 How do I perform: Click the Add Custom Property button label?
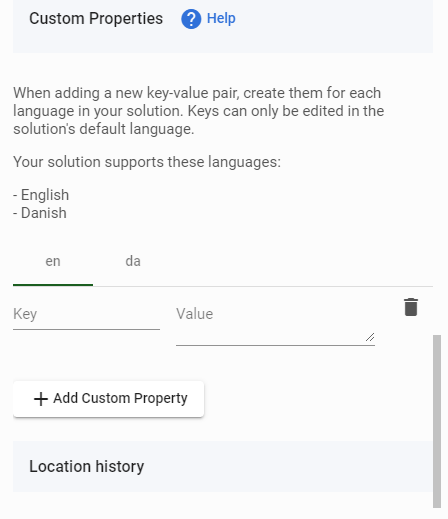pyautogui.click(x=120, y=398)
